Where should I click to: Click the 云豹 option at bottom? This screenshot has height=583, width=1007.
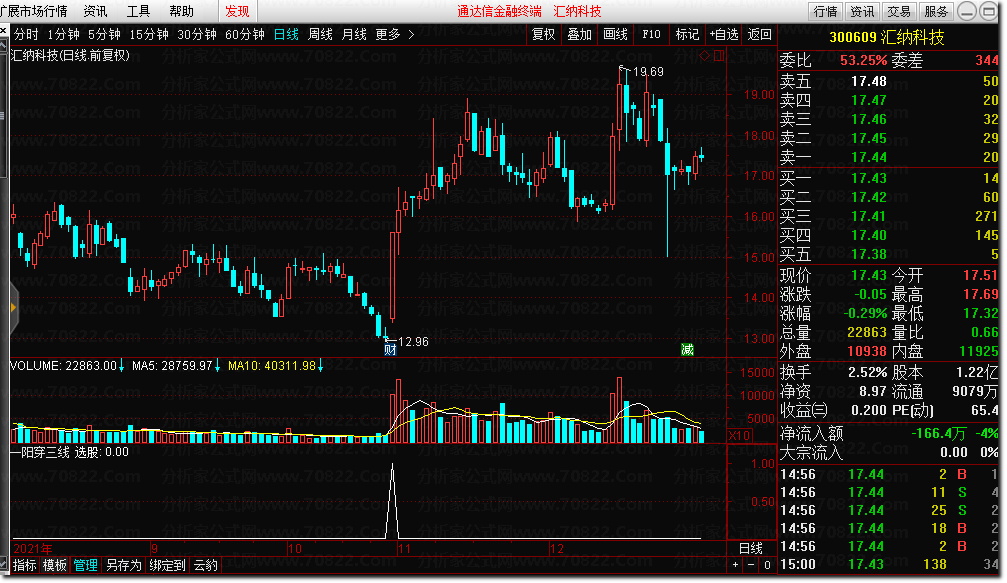pyautogui.click(x=206, y=566)
